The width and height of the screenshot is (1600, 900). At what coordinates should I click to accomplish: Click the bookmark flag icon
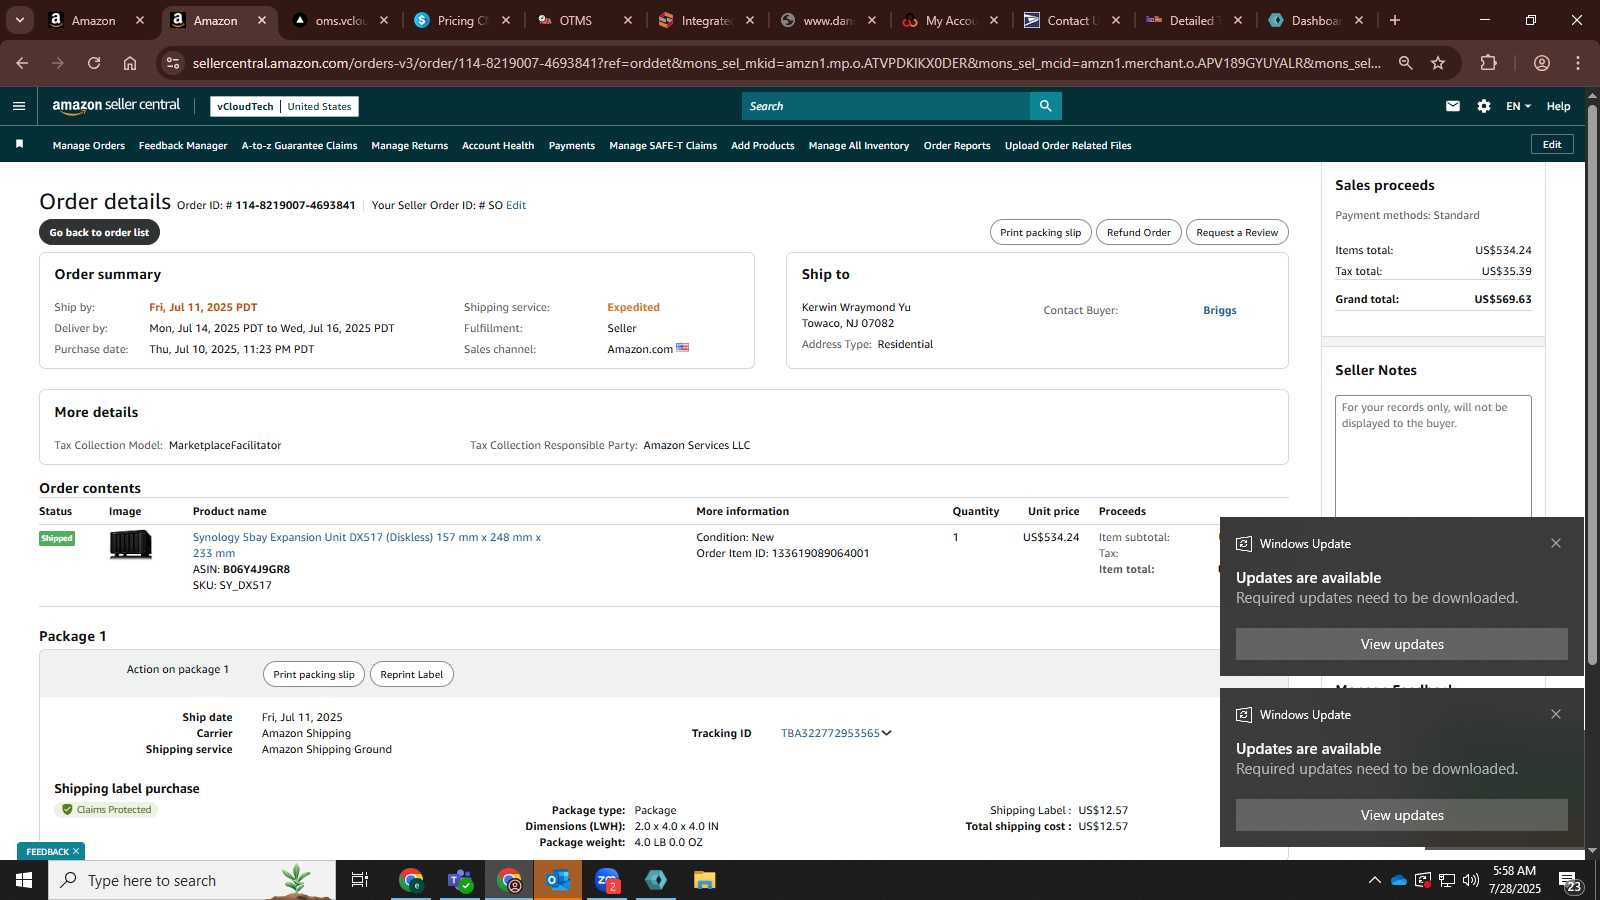[19, 145]
